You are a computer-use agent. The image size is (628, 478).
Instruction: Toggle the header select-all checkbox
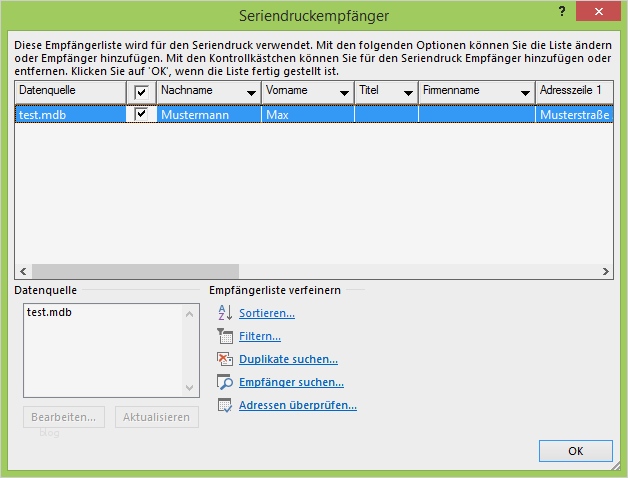[141, 92]
